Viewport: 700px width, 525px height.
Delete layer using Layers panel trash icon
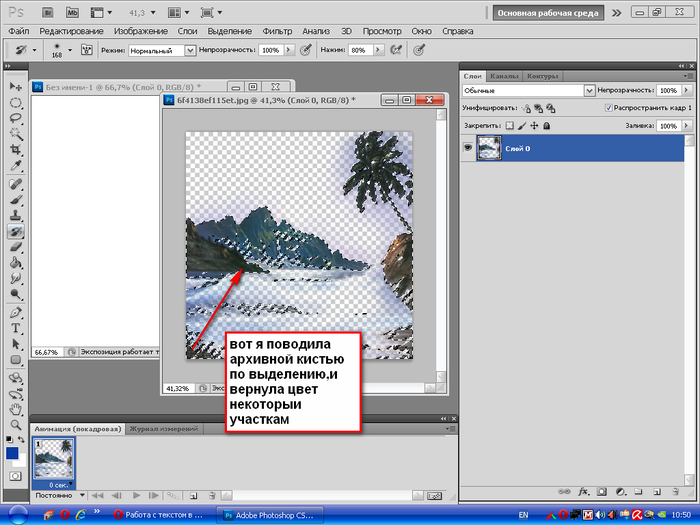[x=676, y=492]
